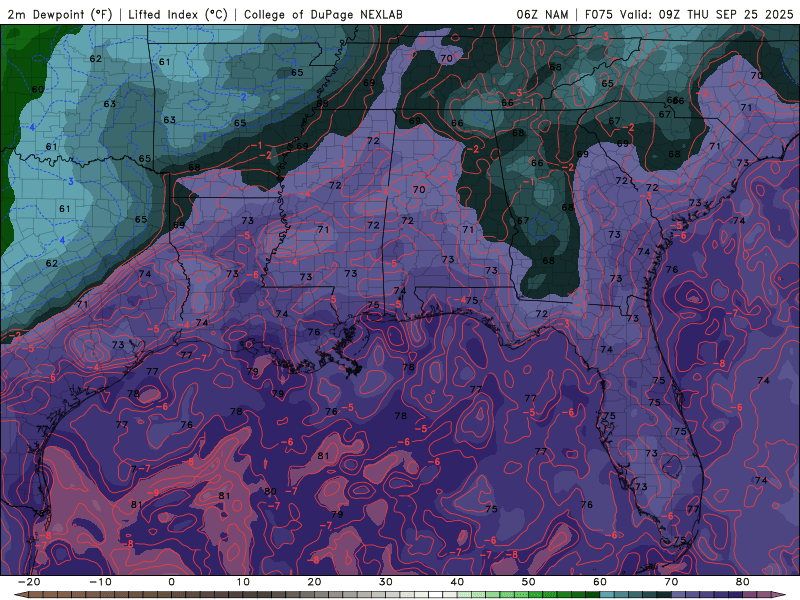The height and width of the screenshot is (600, 800).
Task: Click the "10" color bar label
Action: pyautogui.click(x=243, y=582)
